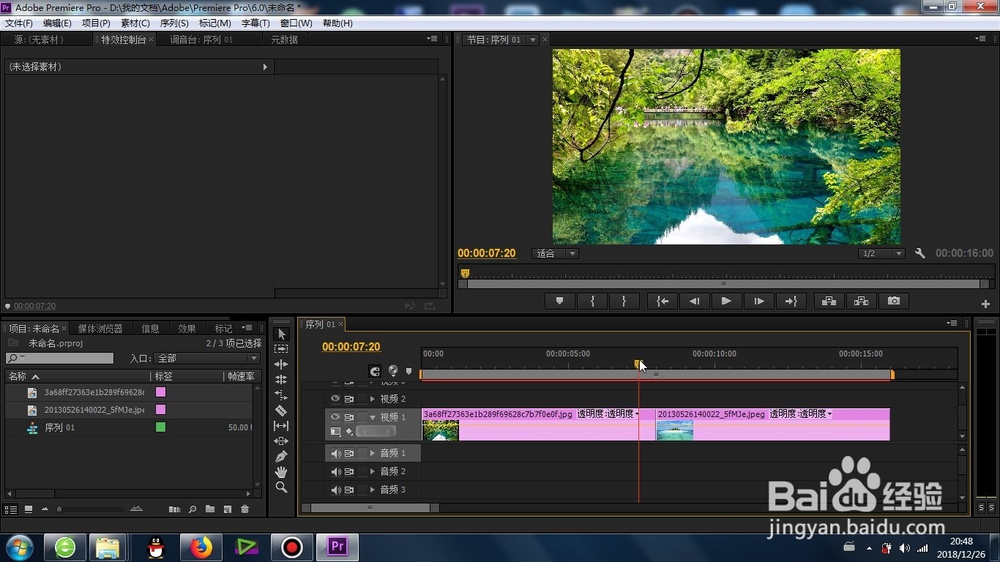This screenshot has height=562, width=1000.
Task: Select the Pen tool
Action: 281,457
